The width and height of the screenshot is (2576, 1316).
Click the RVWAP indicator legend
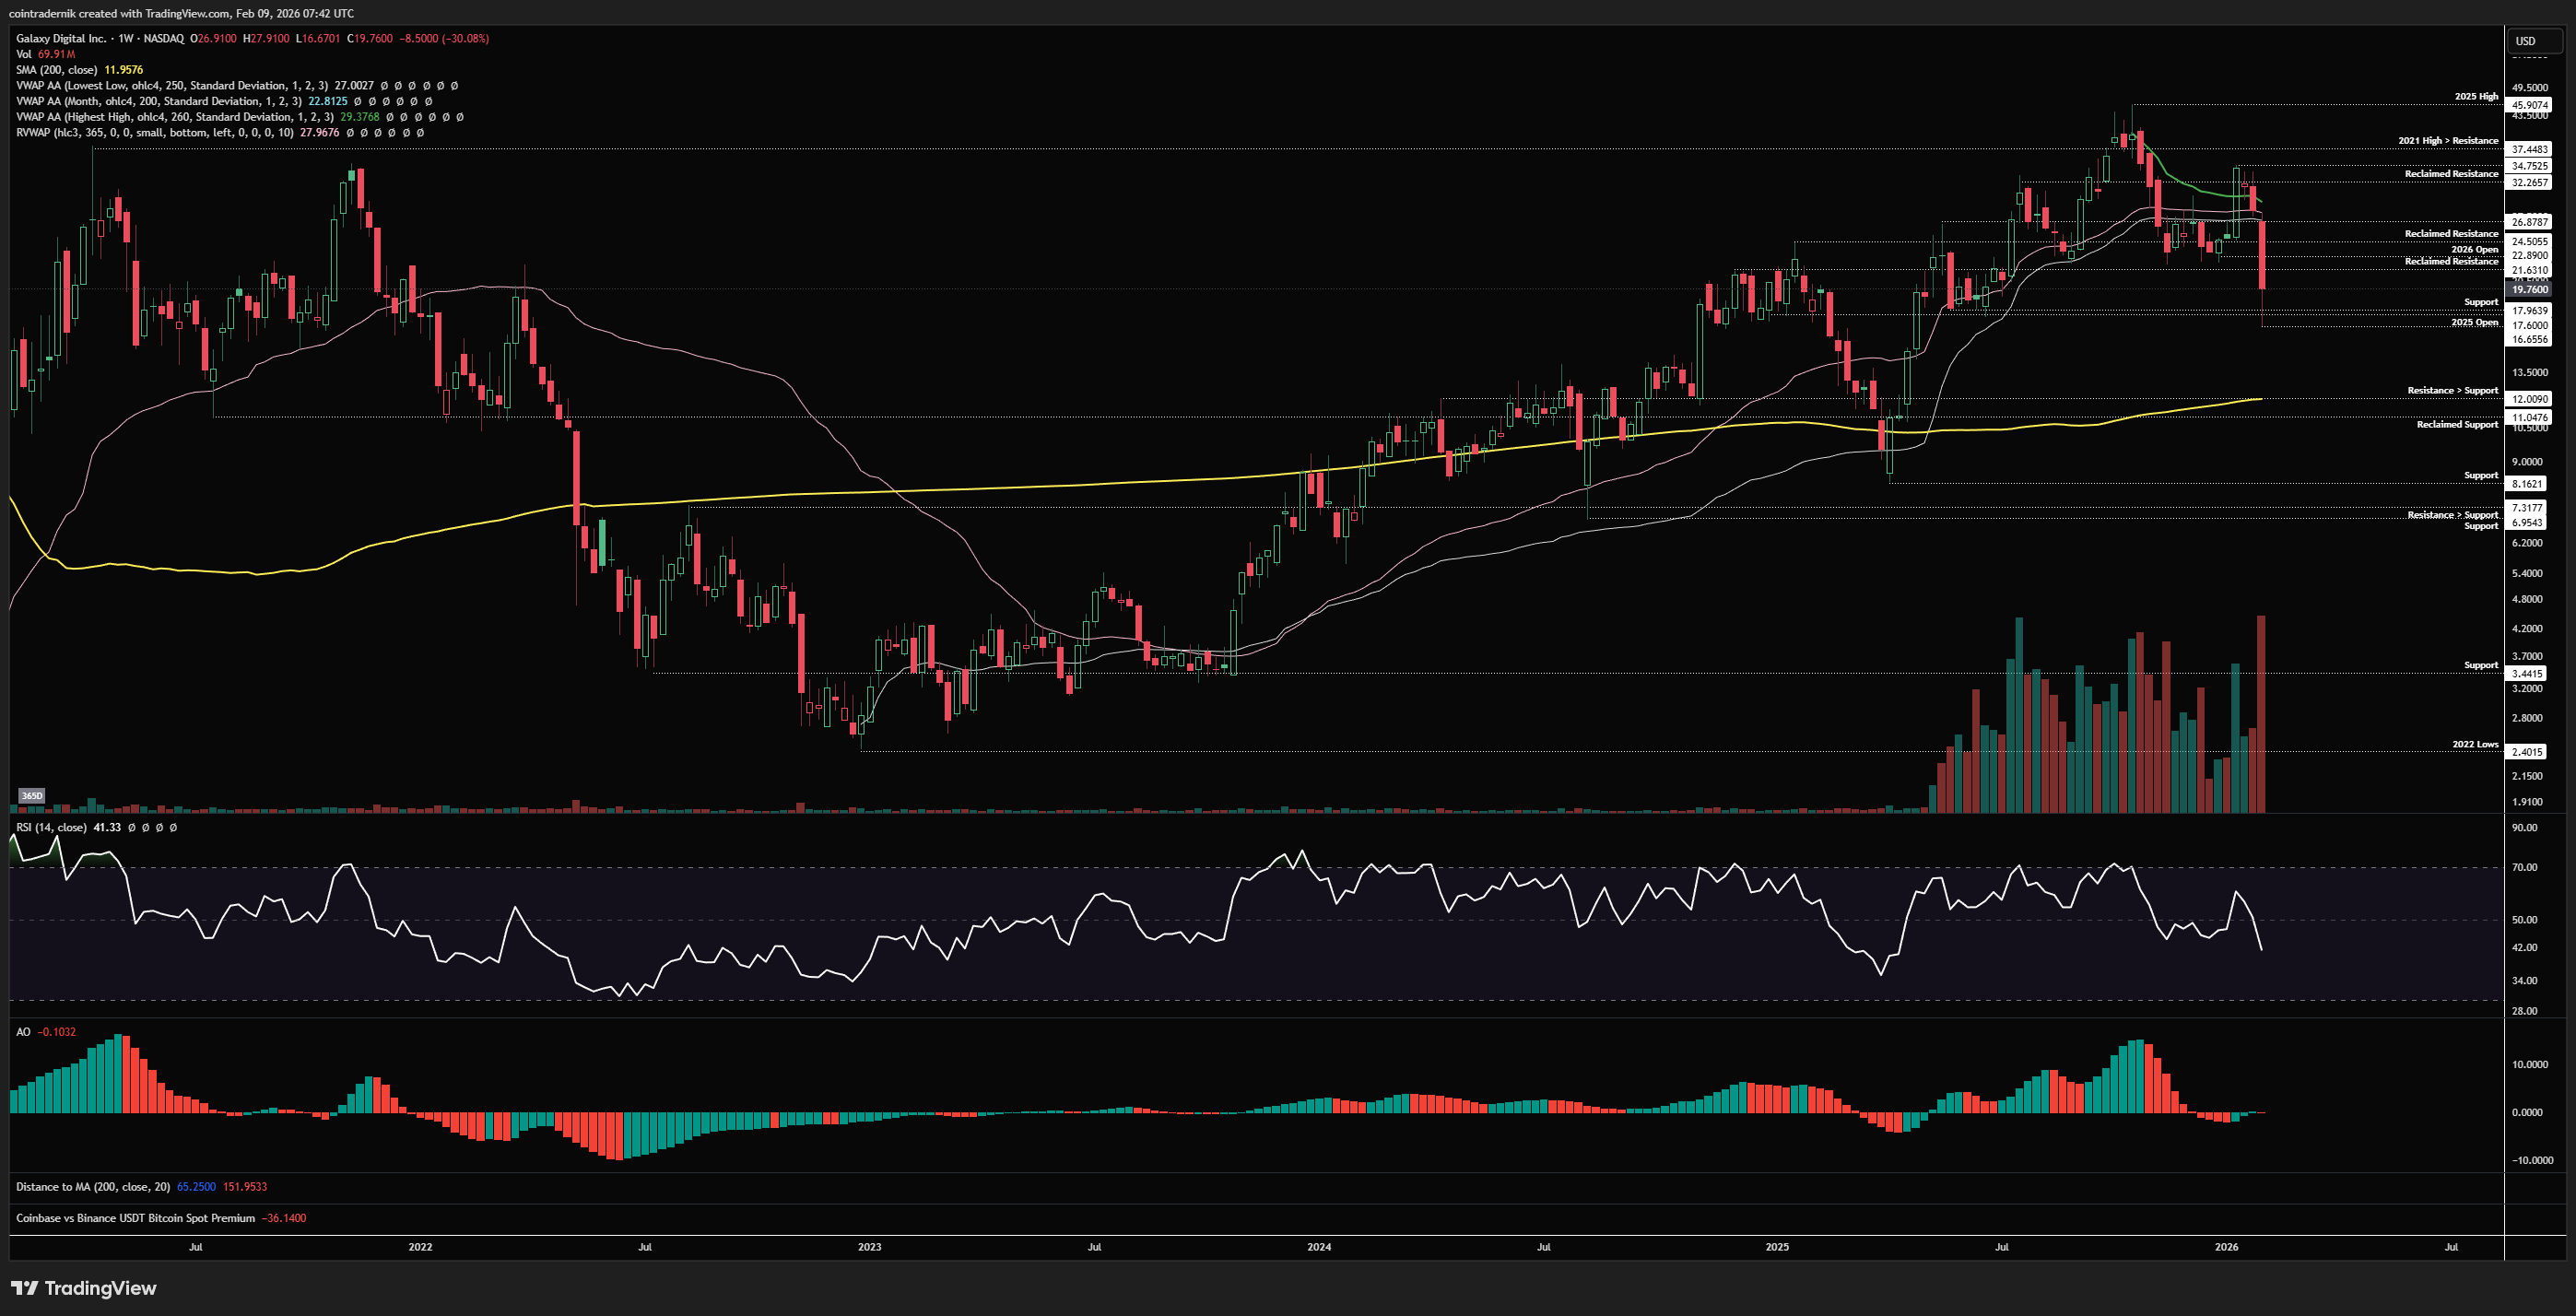[154, 132]
